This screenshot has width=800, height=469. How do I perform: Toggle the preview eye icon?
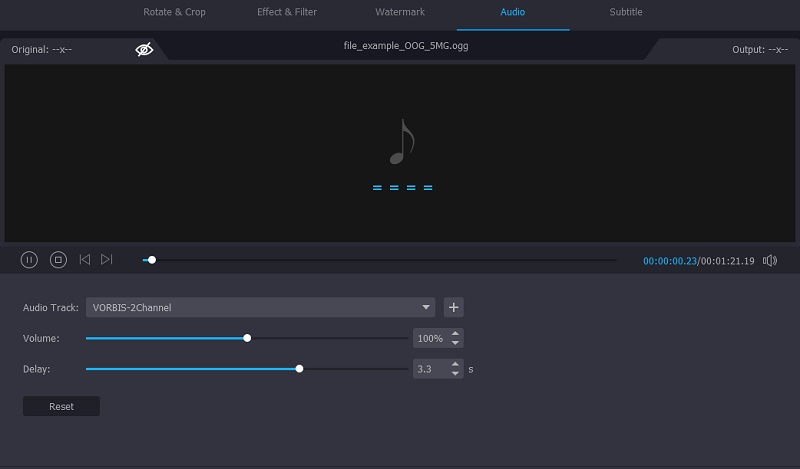tap(144, 49)
